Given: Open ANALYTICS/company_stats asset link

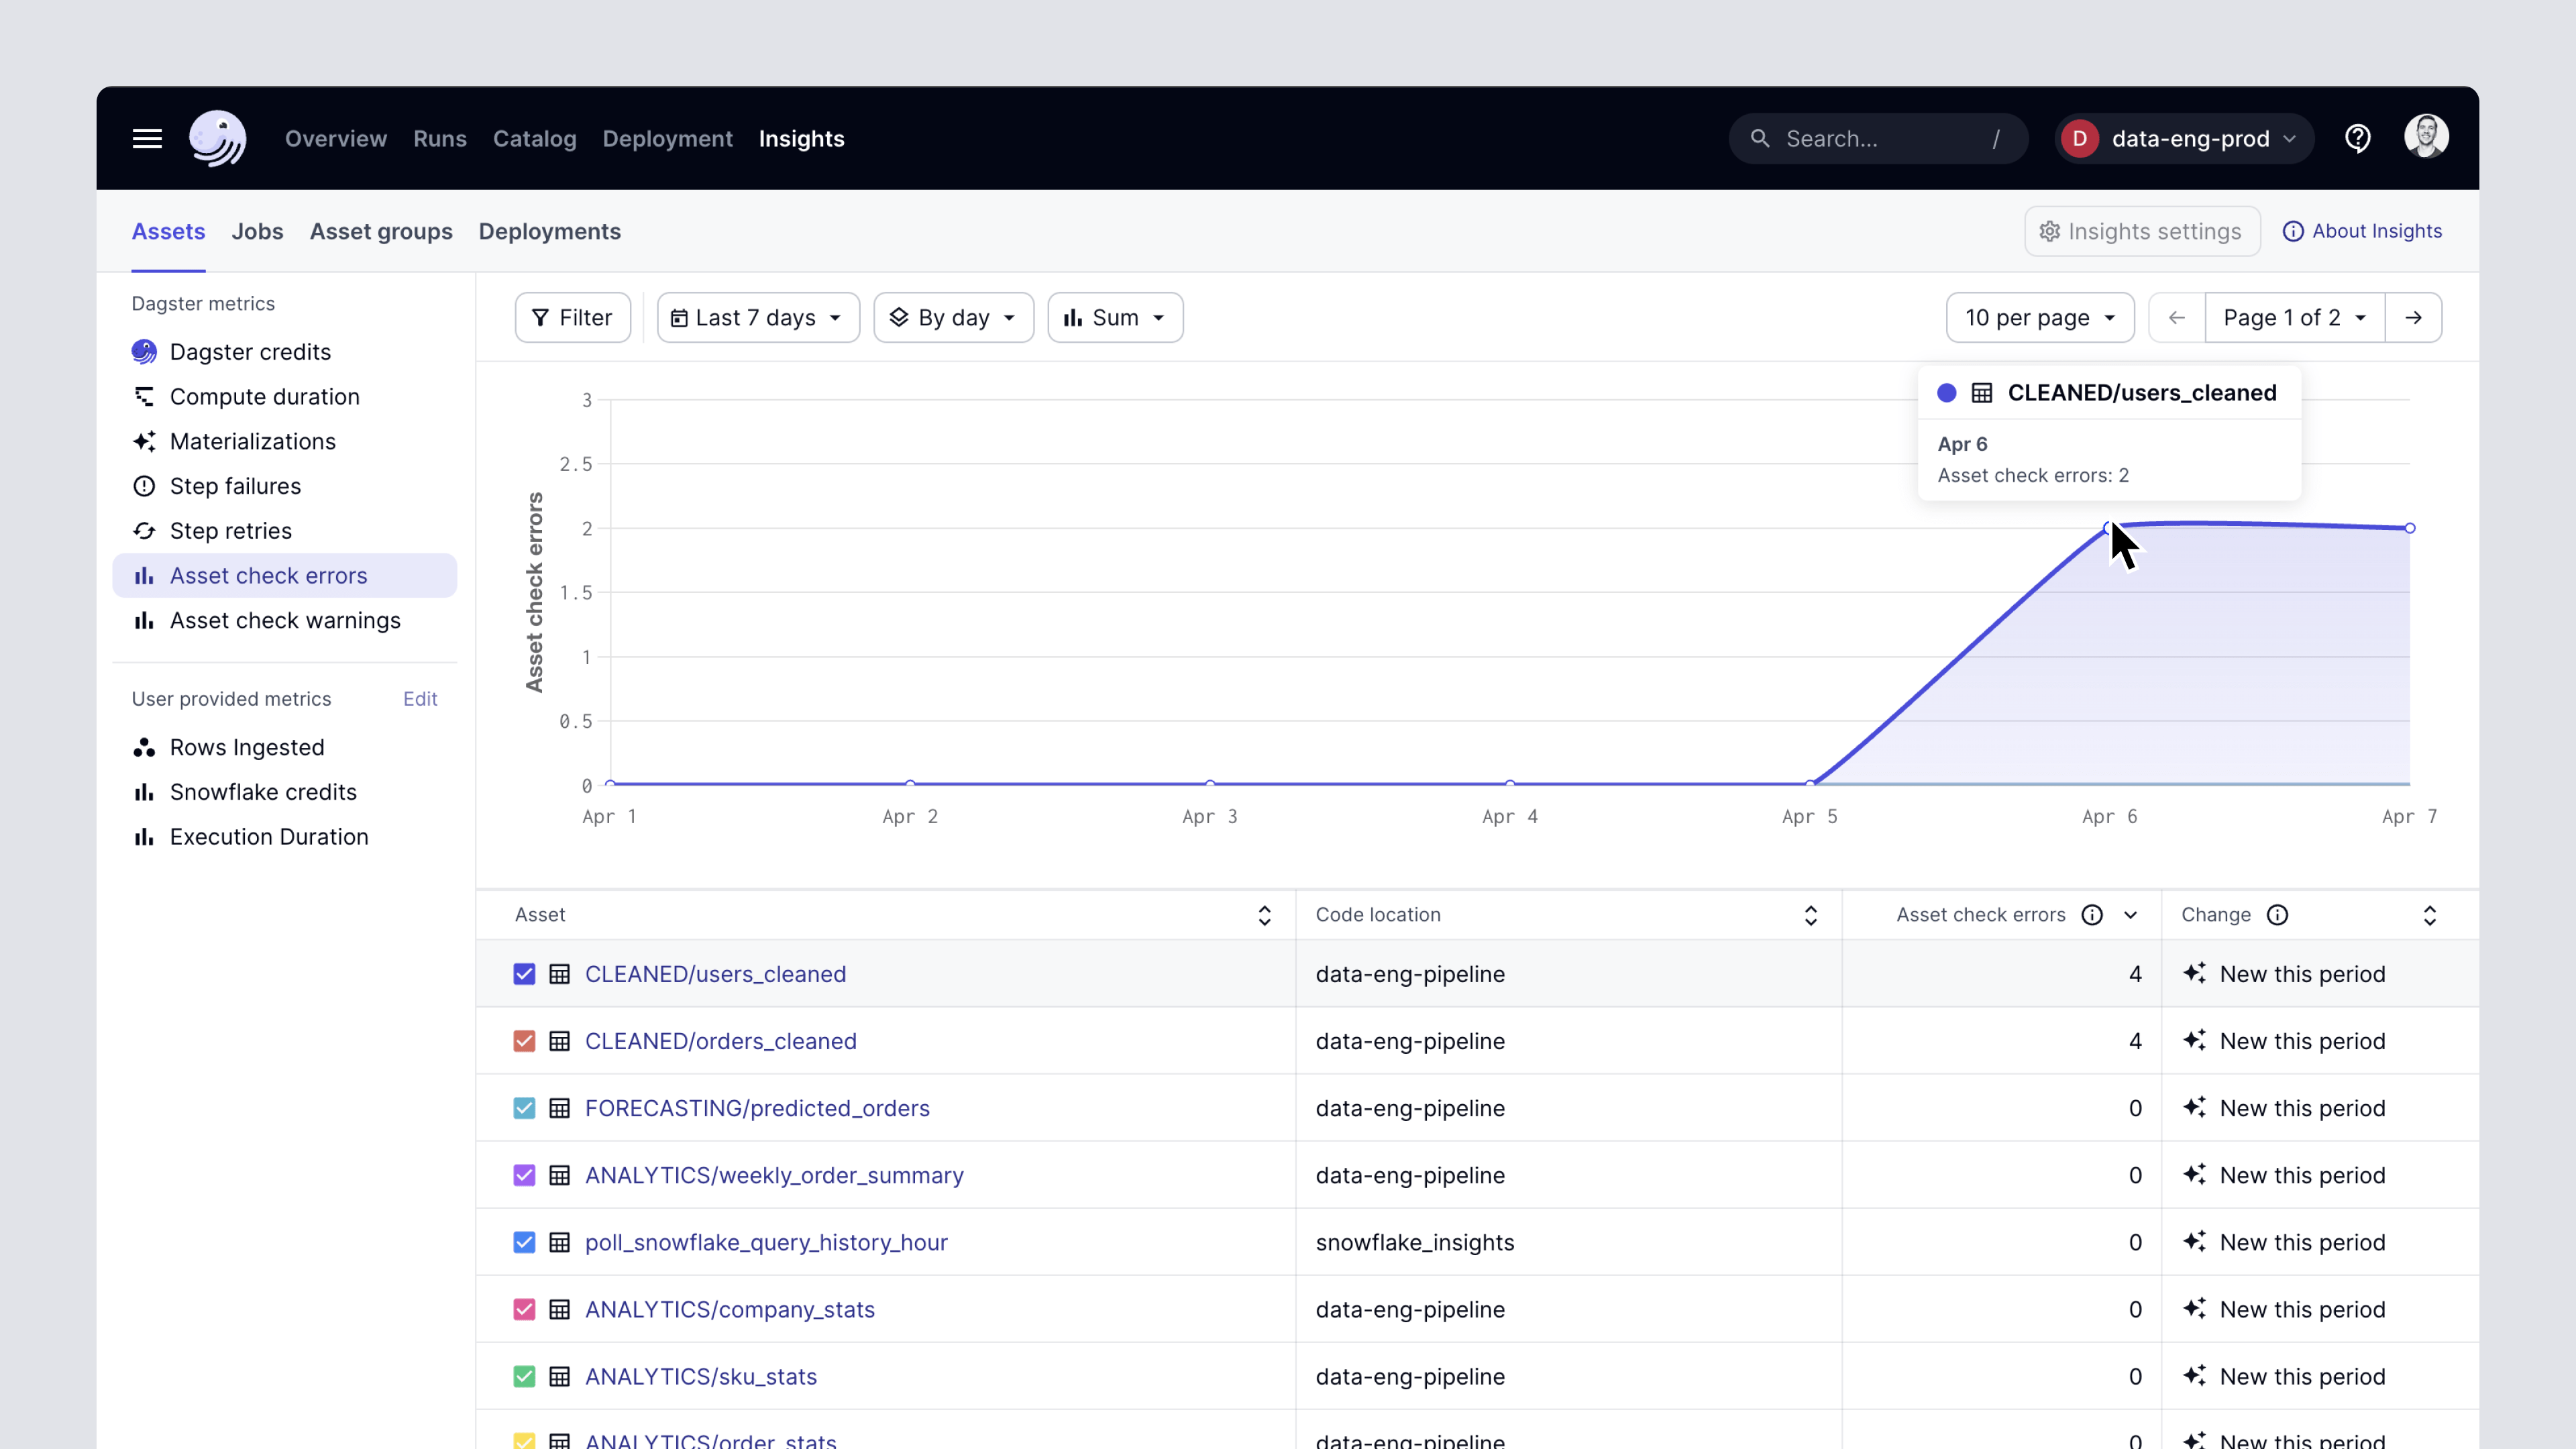Looking at the screenshot, I should tap(729, 1309).
